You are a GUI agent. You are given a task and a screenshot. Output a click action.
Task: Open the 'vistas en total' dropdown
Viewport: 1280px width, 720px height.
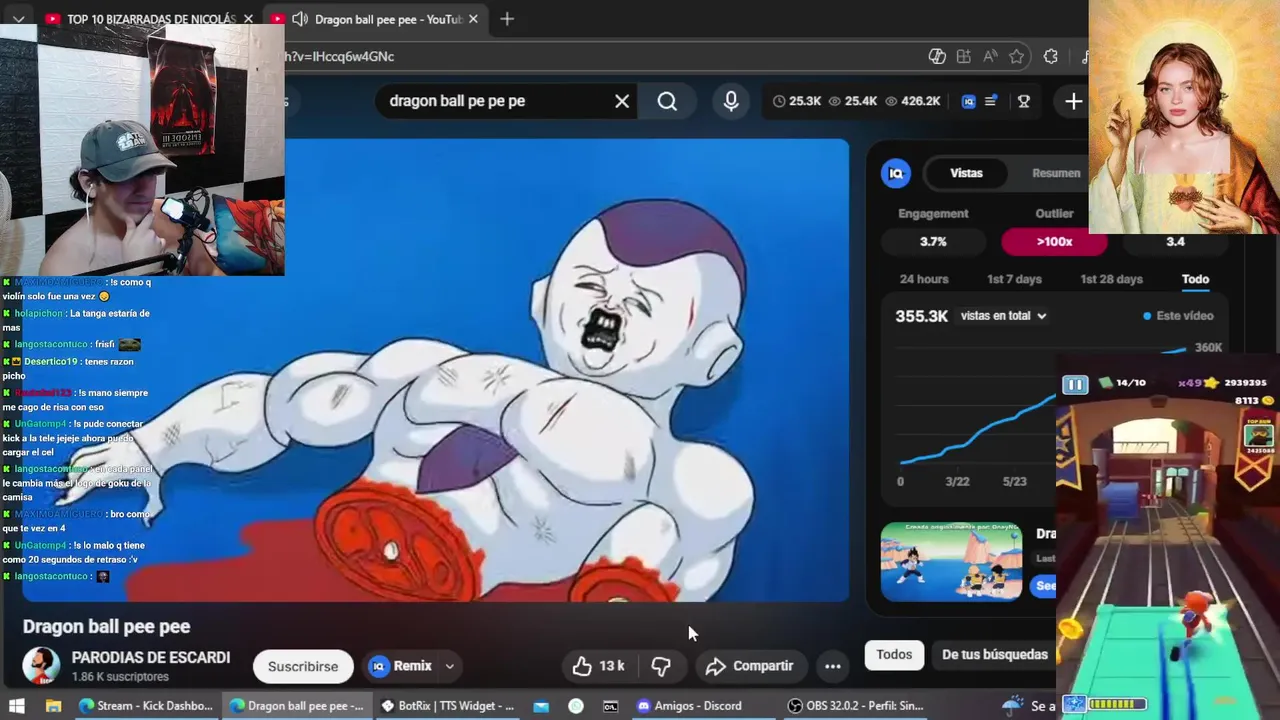pyautogui.click(x=1003, y=316)
